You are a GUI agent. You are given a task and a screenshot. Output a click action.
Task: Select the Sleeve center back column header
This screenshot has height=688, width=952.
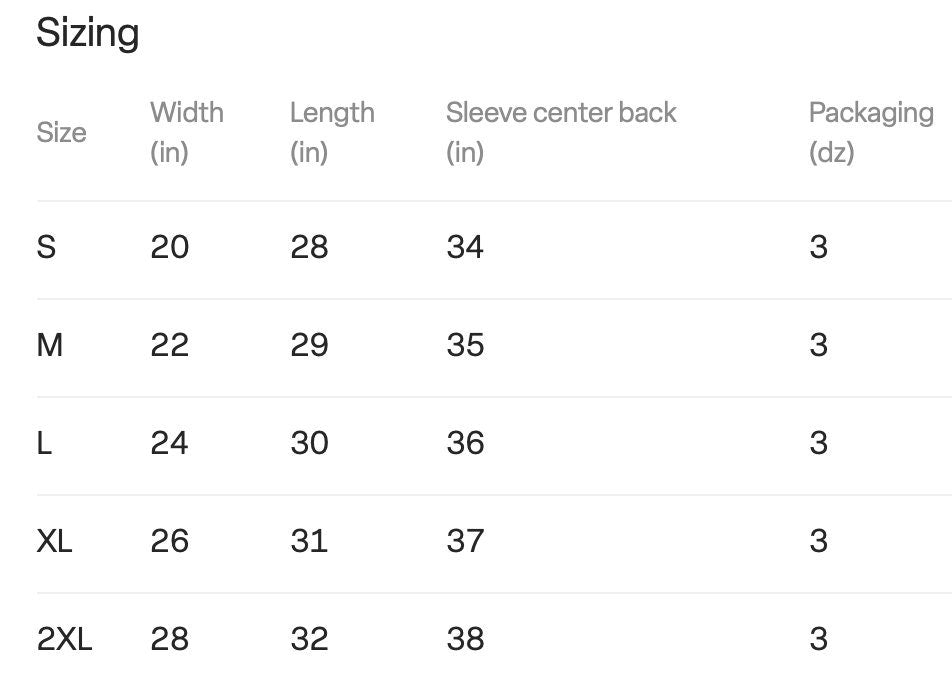point(561,132)
